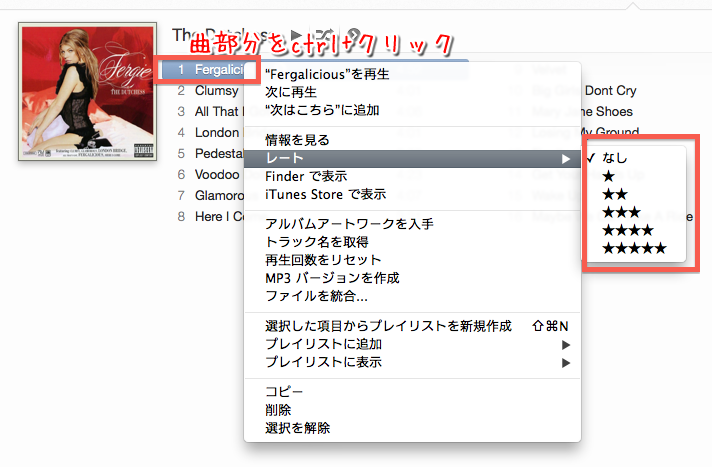Select ファイルを統合…
This screenshot has height=467, width=712.
click(x=412, y=296)
